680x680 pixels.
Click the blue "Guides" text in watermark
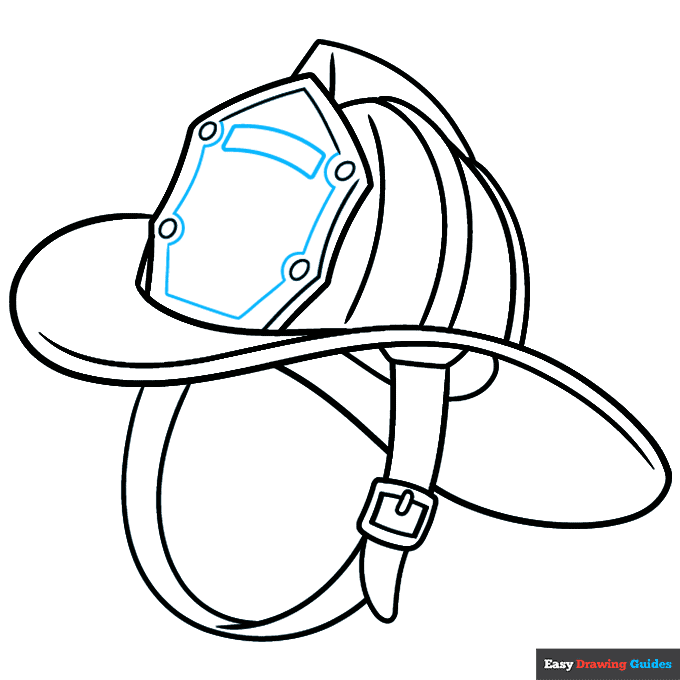[651, 664]
